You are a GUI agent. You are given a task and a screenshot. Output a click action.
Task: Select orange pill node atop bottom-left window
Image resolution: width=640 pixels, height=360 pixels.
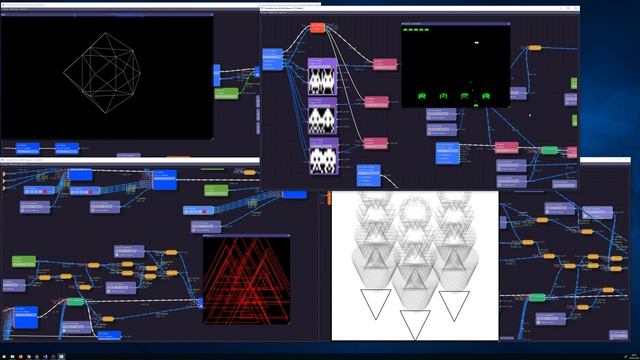pos(249,173)
